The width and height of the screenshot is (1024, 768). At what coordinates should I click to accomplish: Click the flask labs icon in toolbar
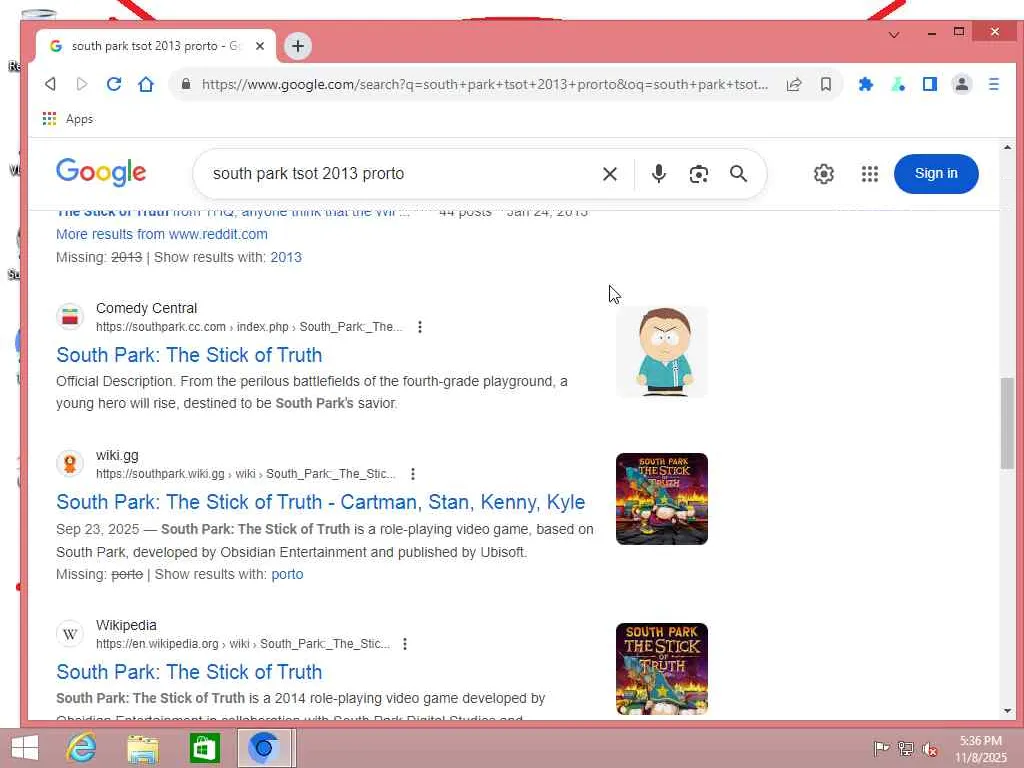[x=898, y=84]
